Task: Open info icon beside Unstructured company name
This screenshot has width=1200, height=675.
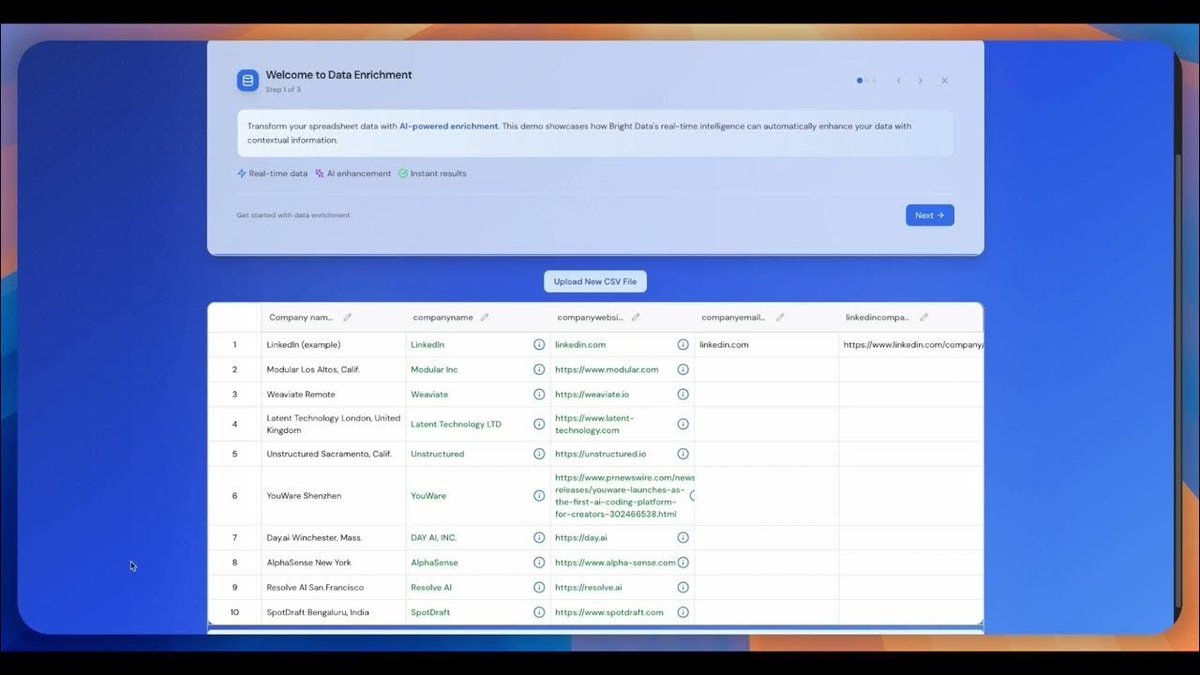Action: pyautogui.click(x=539, y=453)
